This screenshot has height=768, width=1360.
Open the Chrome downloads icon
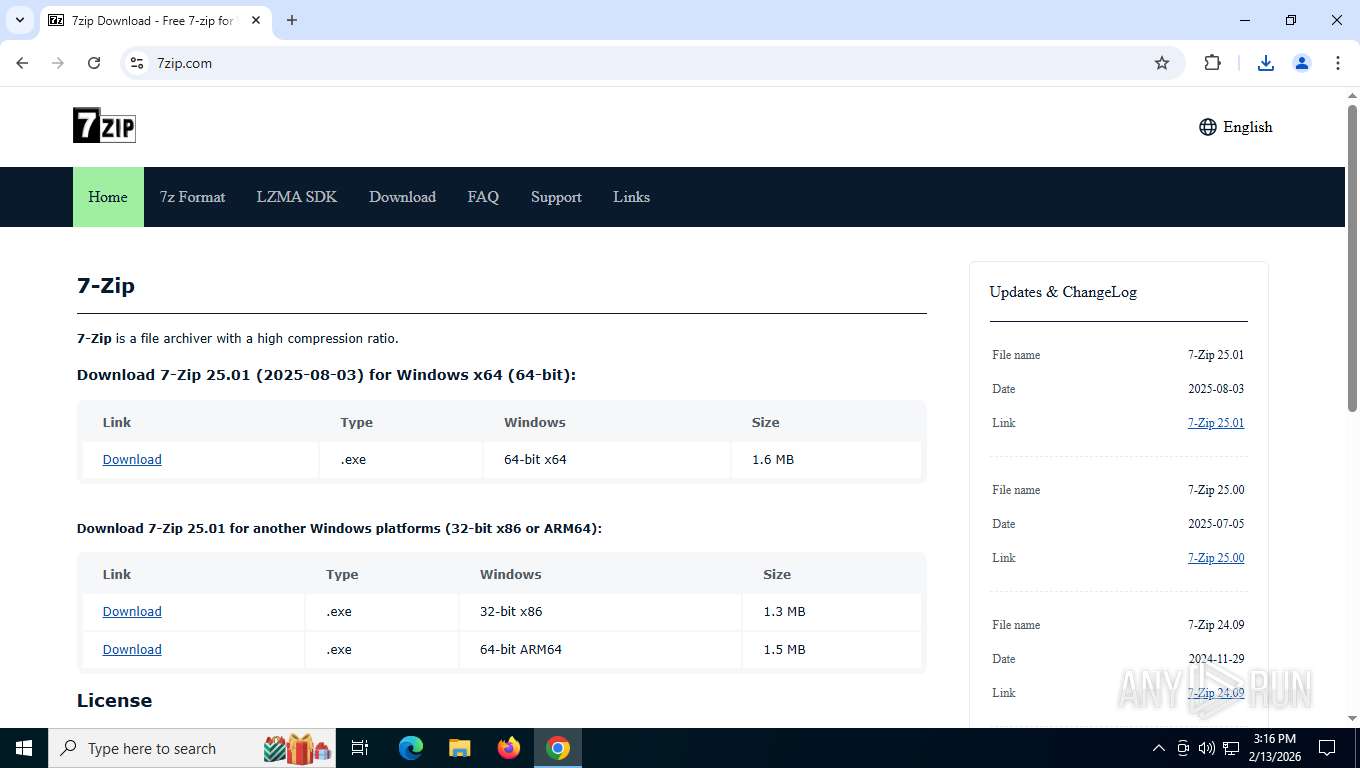[x=1266, y=63]
